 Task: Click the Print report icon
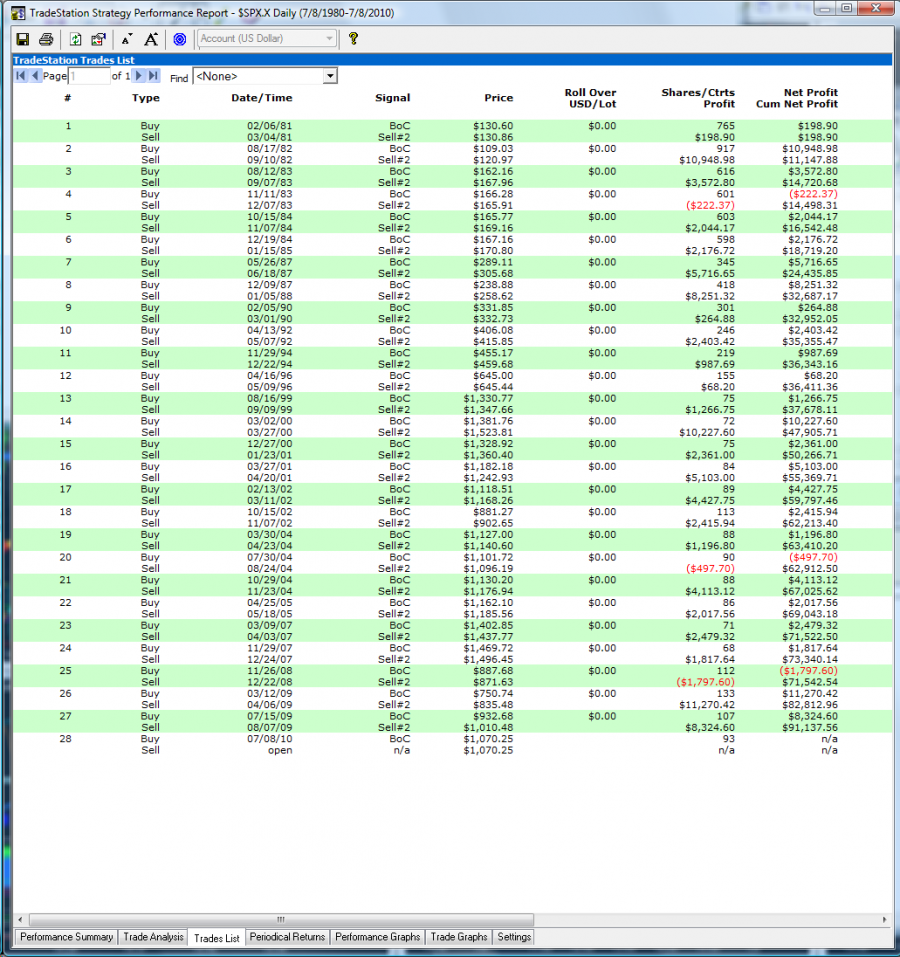46,40
